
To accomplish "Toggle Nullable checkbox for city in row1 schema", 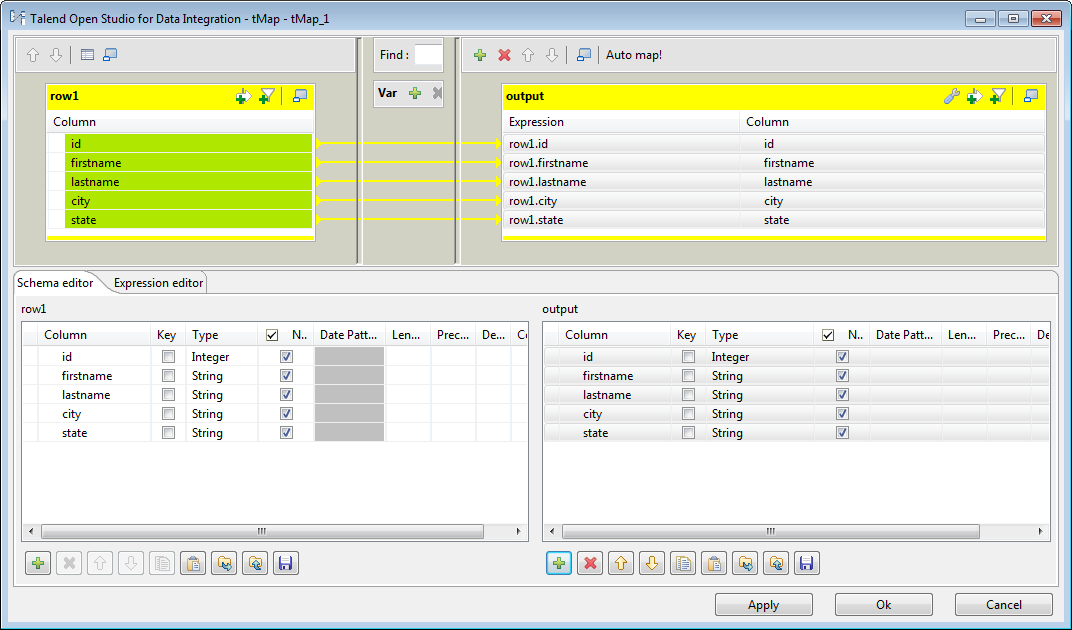I will [286, 413].
